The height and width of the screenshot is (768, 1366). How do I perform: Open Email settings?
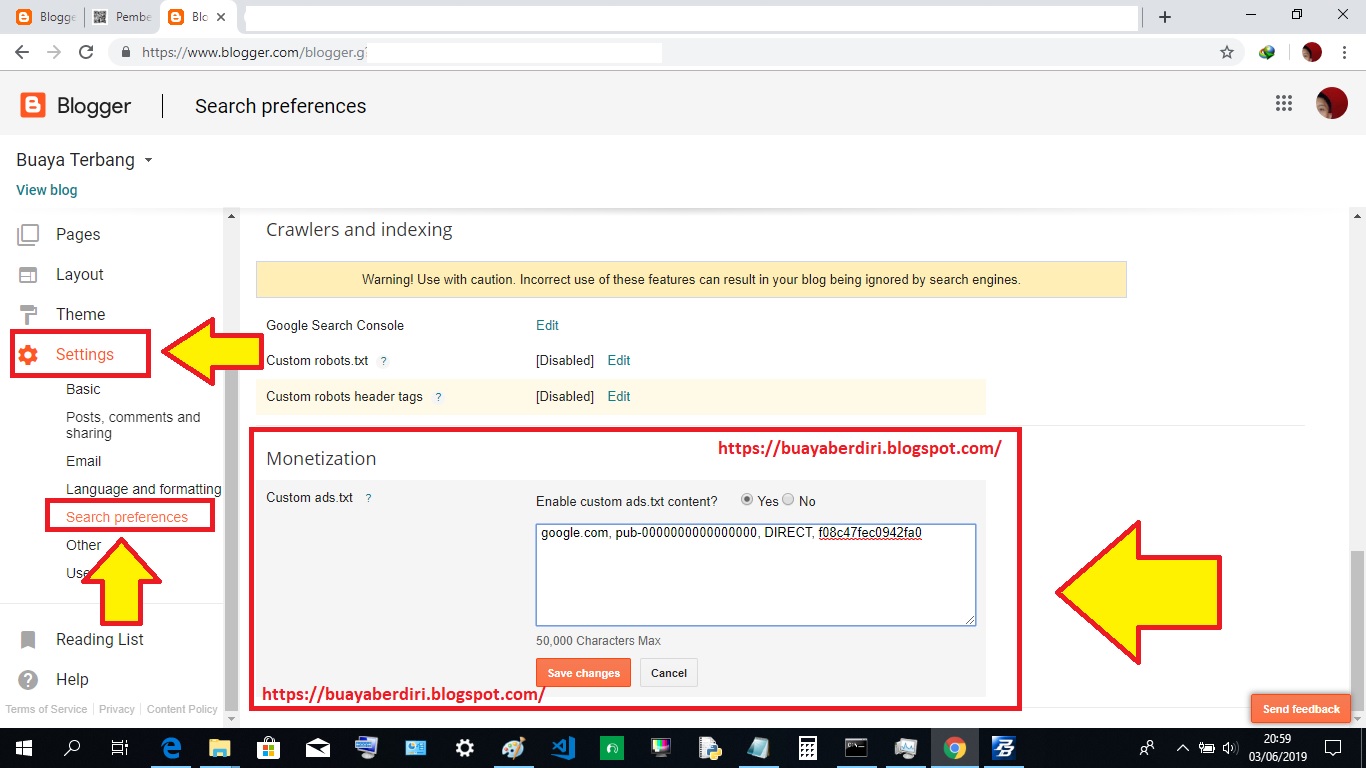[84, 461]
